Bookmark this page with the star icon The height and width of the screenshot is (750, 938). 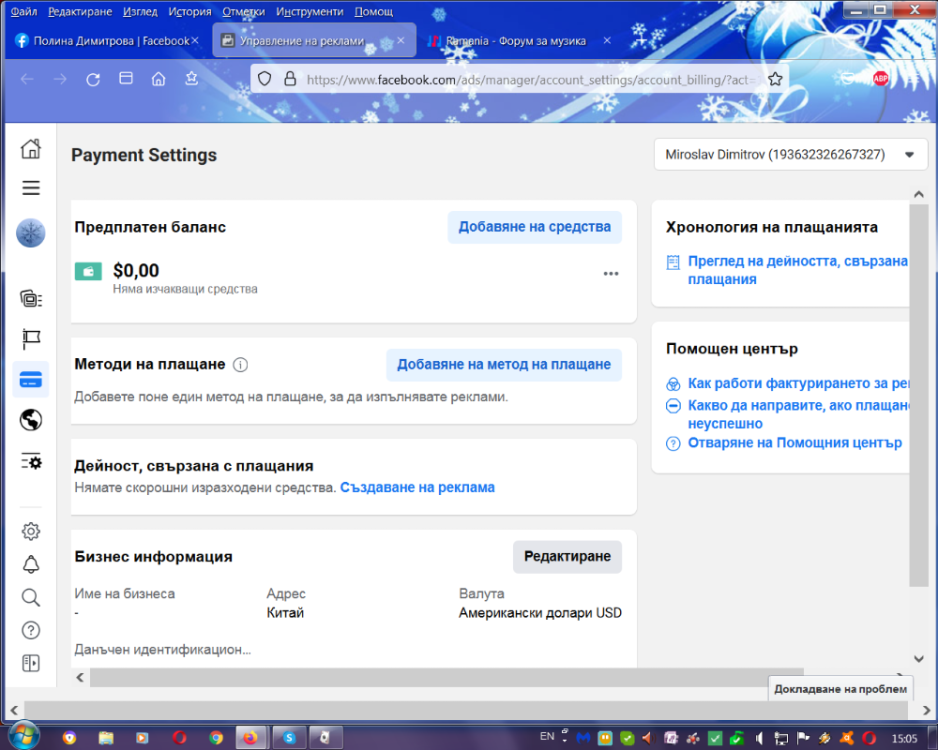point(775,79)
